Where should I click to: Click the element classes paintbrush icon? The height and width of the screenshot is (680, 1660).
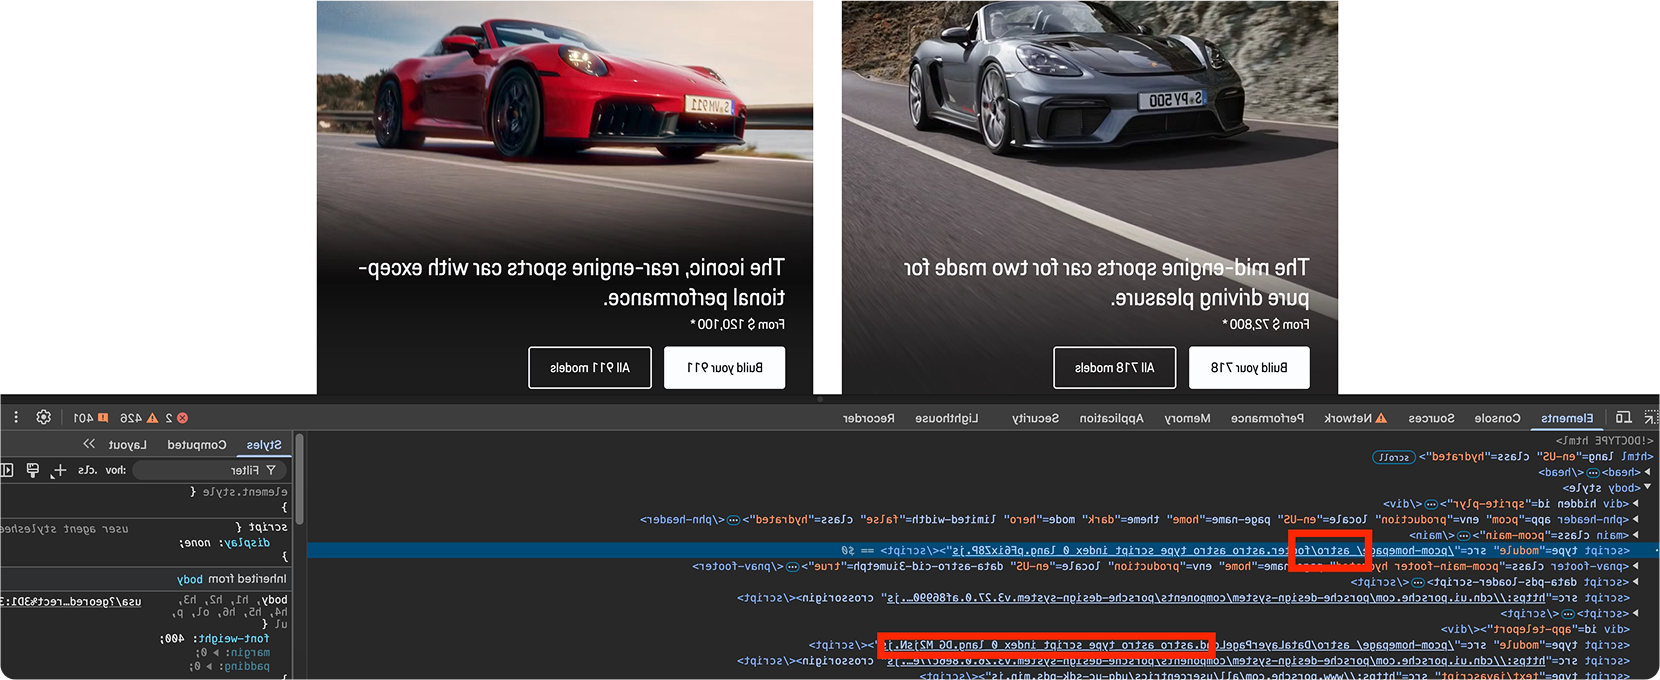(33, 470)
